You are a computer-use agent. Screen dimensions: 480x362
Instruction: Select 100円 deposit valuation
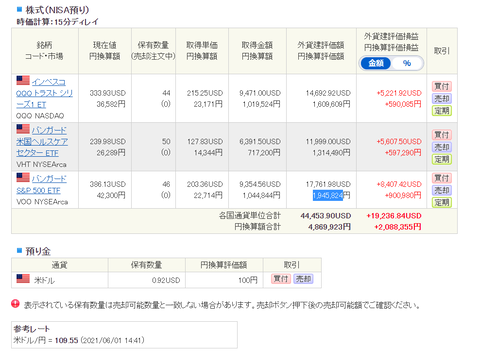248,280
